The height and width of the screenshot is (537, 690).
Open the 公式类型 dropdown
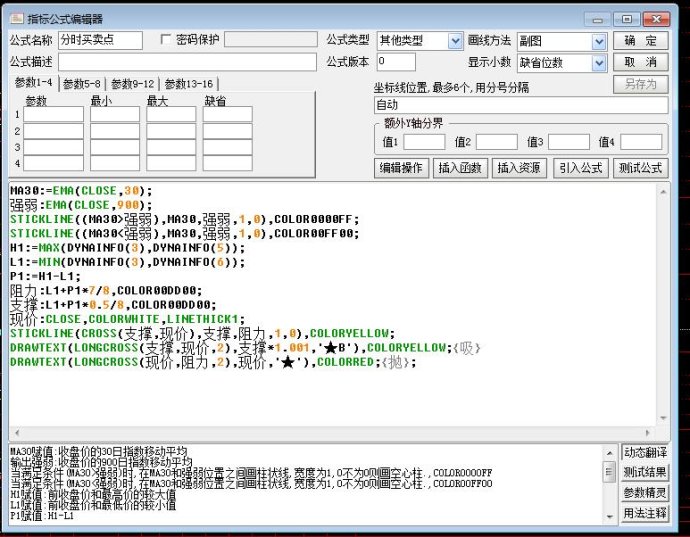455,41
